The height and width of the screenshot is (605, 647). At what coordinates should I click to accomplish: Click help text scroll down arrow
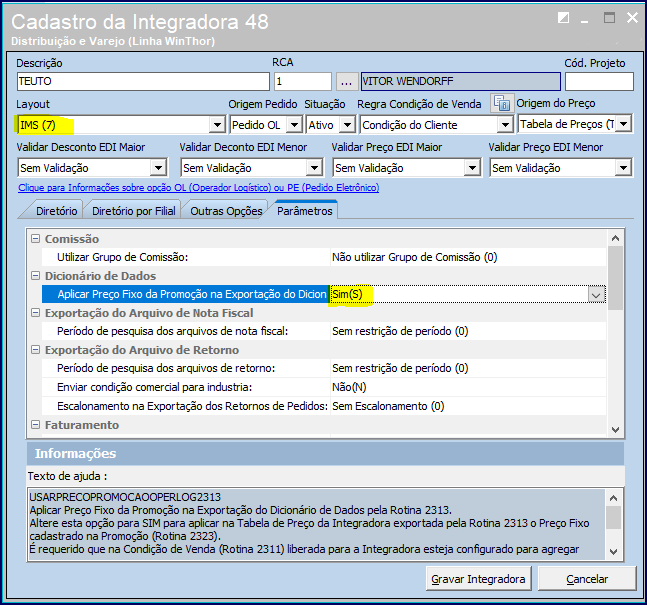614,552
